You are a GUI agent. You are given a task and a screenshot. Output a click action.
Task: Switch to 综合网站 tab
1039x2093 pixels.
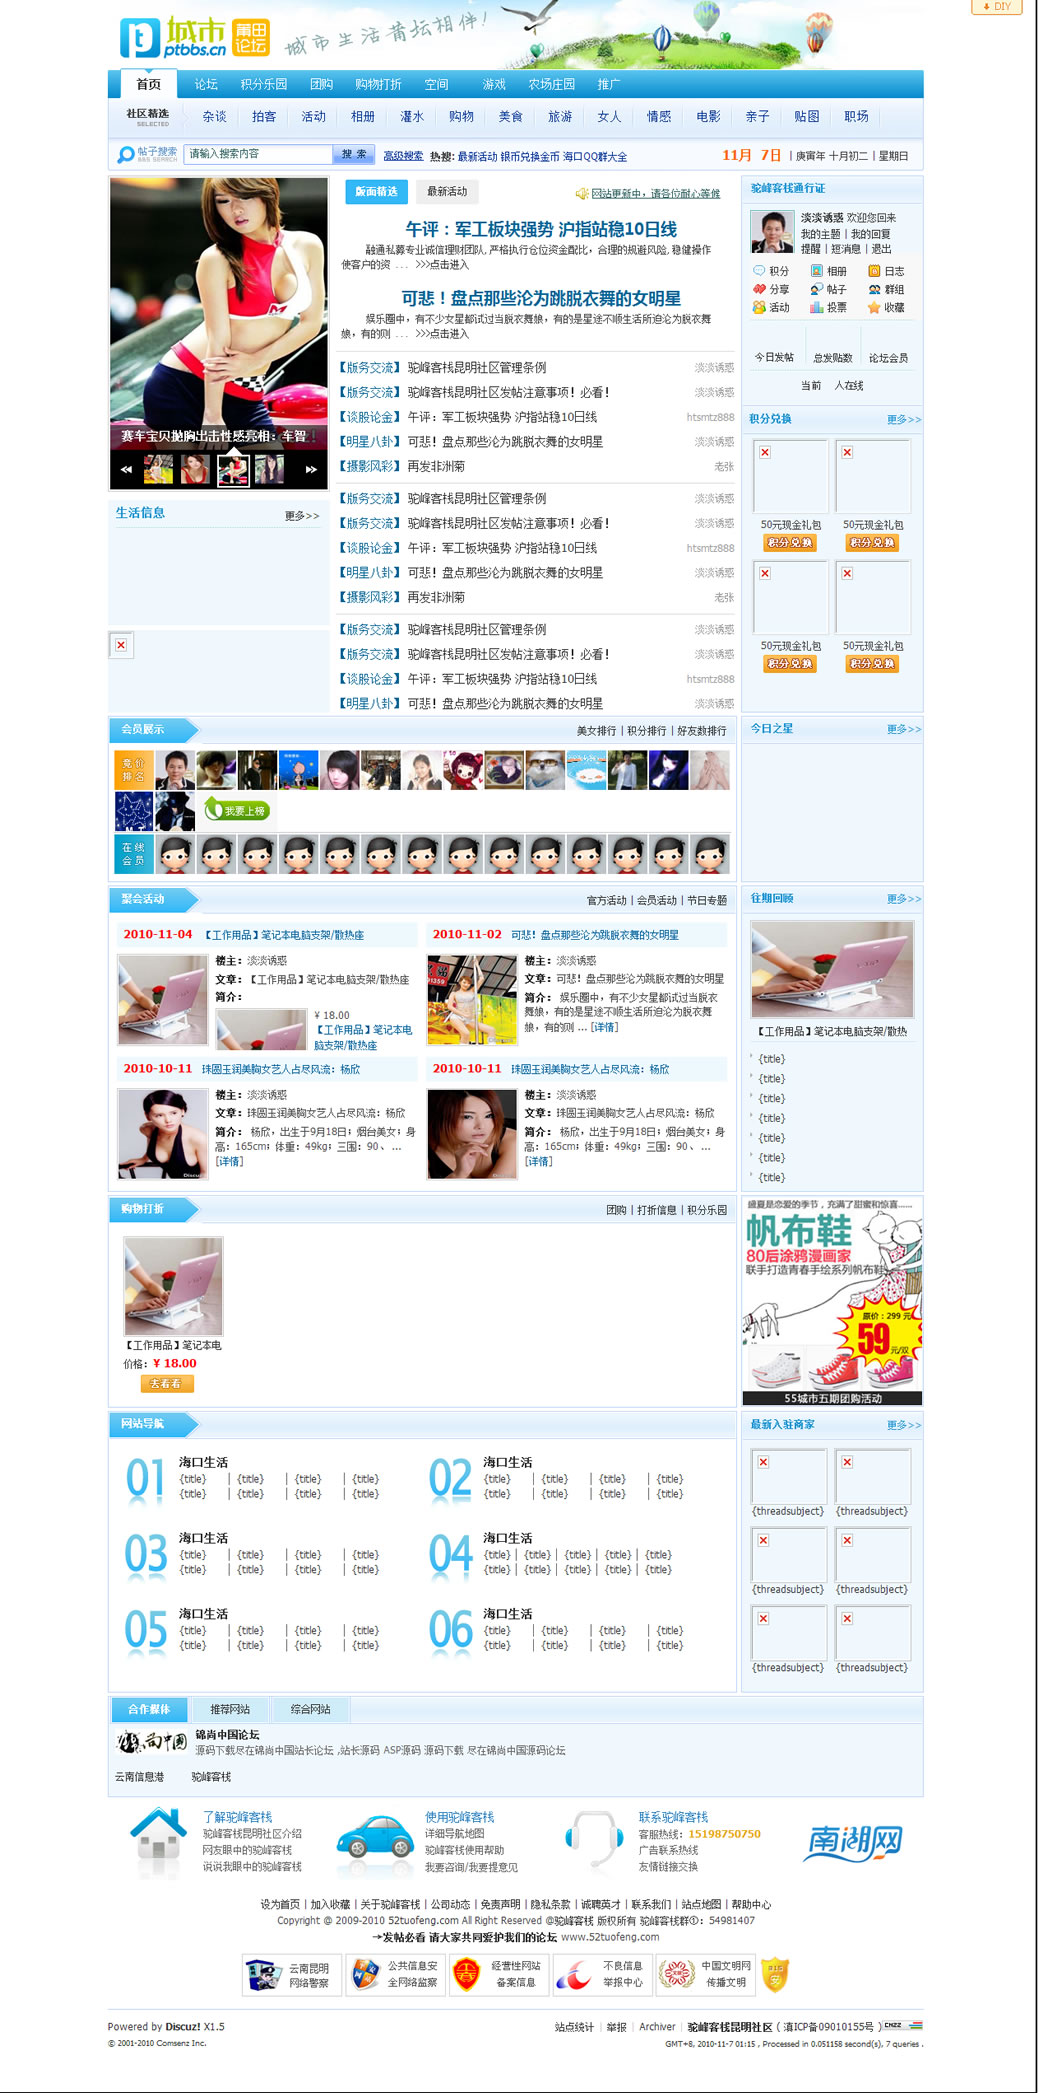pos(310,1709)
